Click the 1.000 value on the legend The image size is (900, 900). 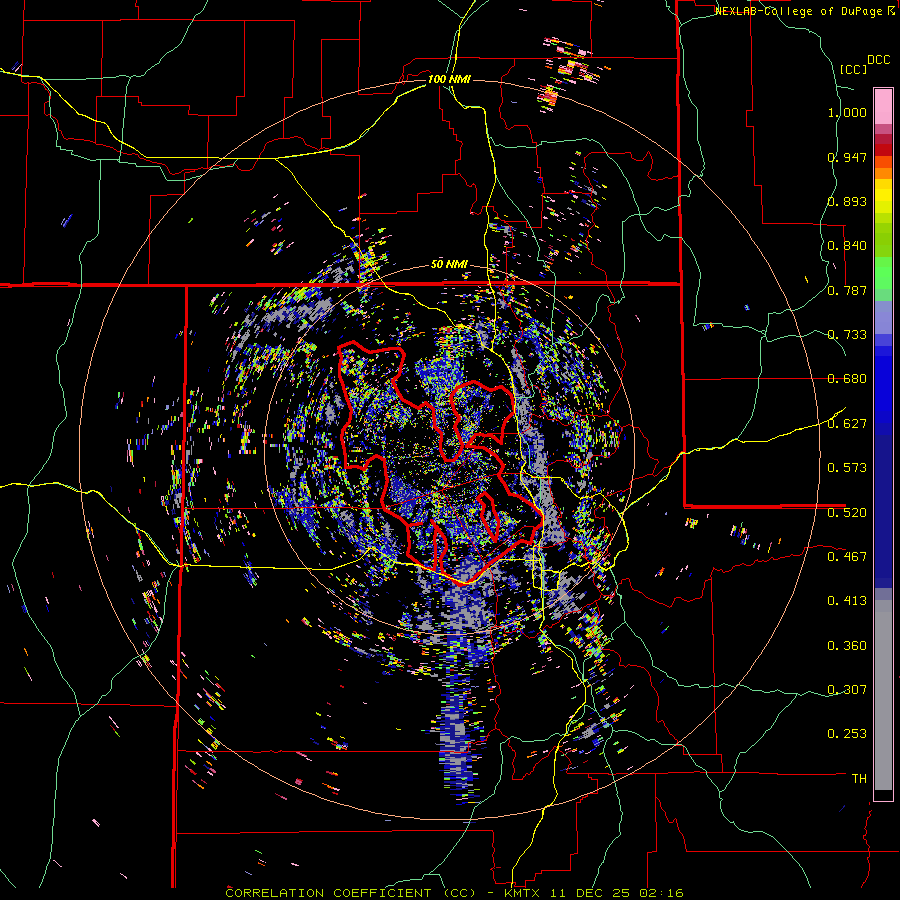coord(847,112)
